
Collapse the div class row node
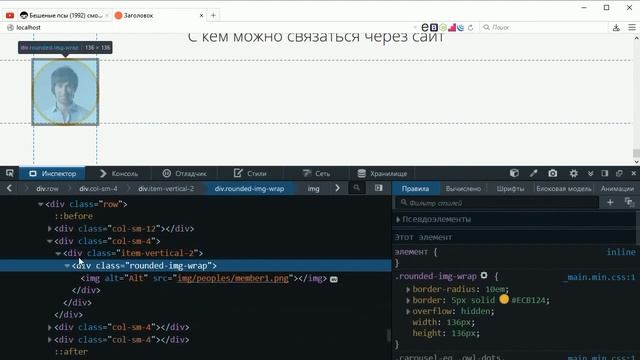pyautogui.click(x=40, y=204)
